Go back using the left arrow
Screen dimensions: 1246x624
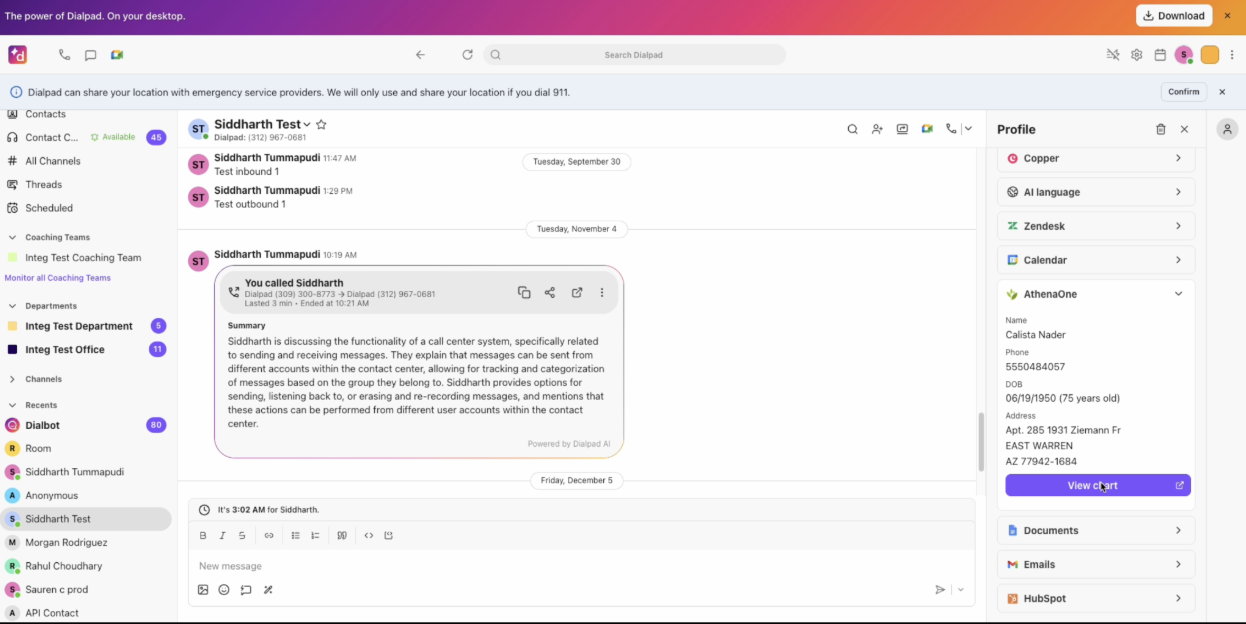tap(420, 55)
